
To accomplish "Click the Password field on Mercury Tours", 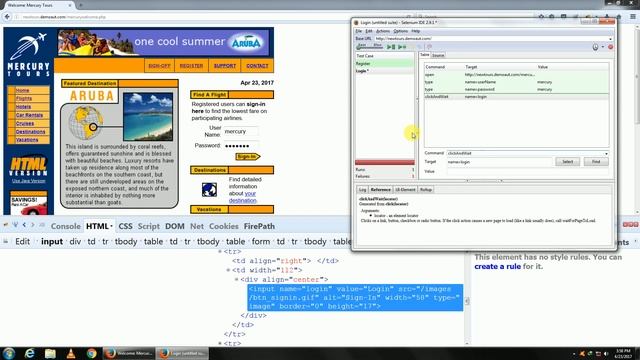I will (241, 146).
